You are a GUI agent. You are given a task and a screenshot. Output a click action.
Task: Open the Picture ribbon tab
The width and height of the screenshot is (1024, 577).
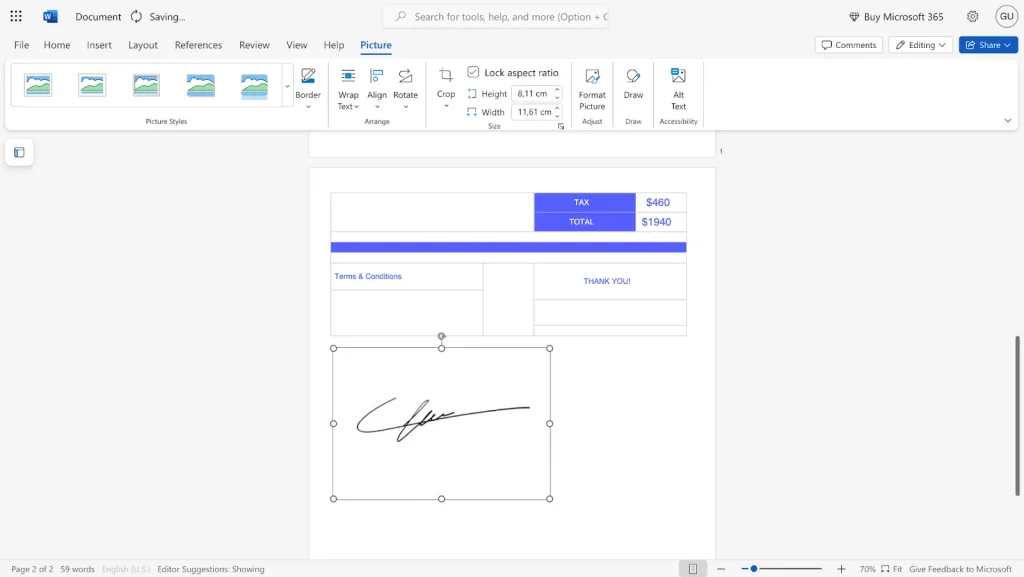375,45
